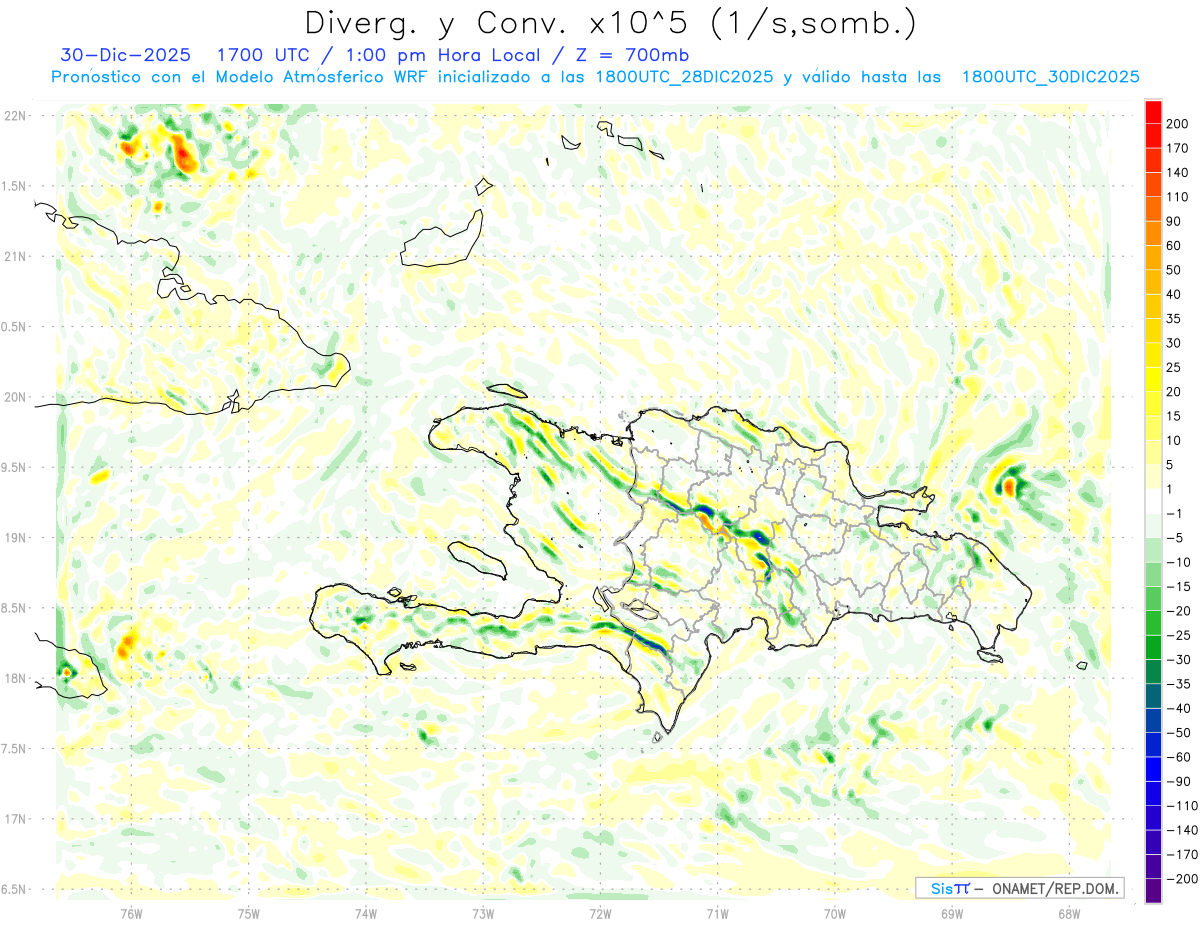
Task: Click the "68W" longitude label
Action: tap(1069, 913)
